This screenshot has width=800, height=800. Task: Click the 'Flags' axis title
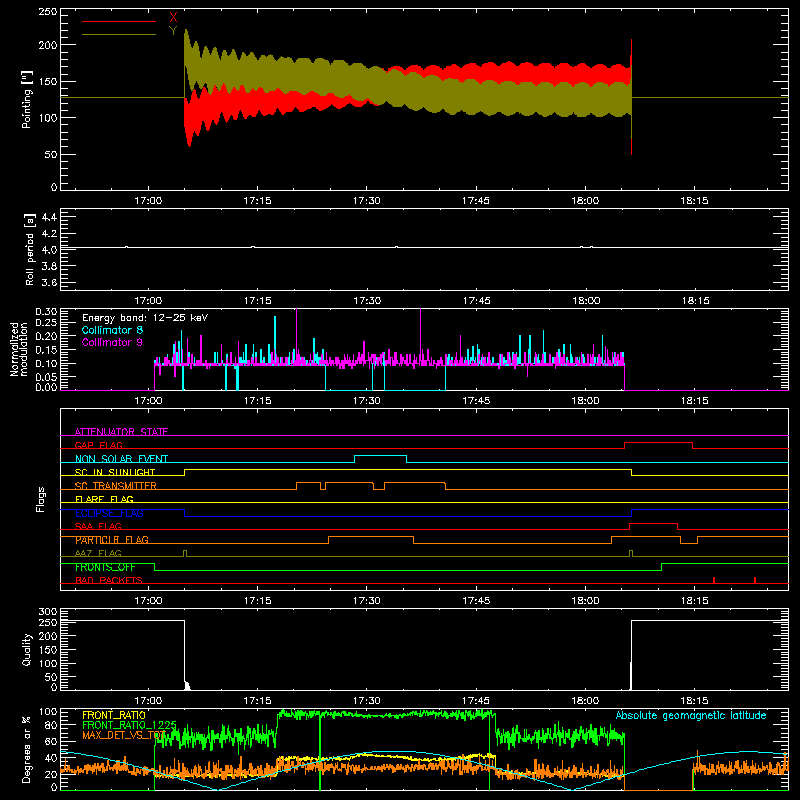click(40, 499)
